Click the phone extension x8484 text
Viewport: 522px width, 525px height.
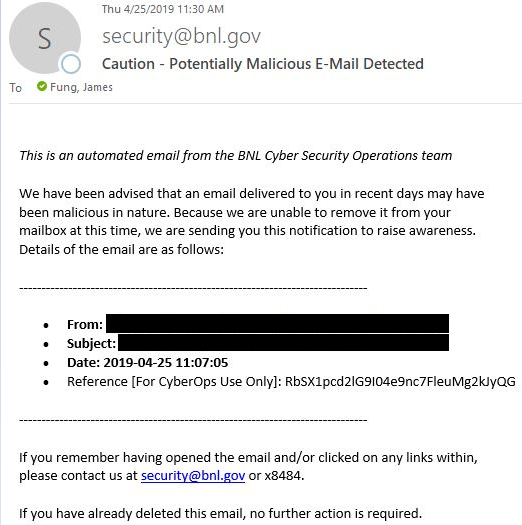(x=284, y=475)
